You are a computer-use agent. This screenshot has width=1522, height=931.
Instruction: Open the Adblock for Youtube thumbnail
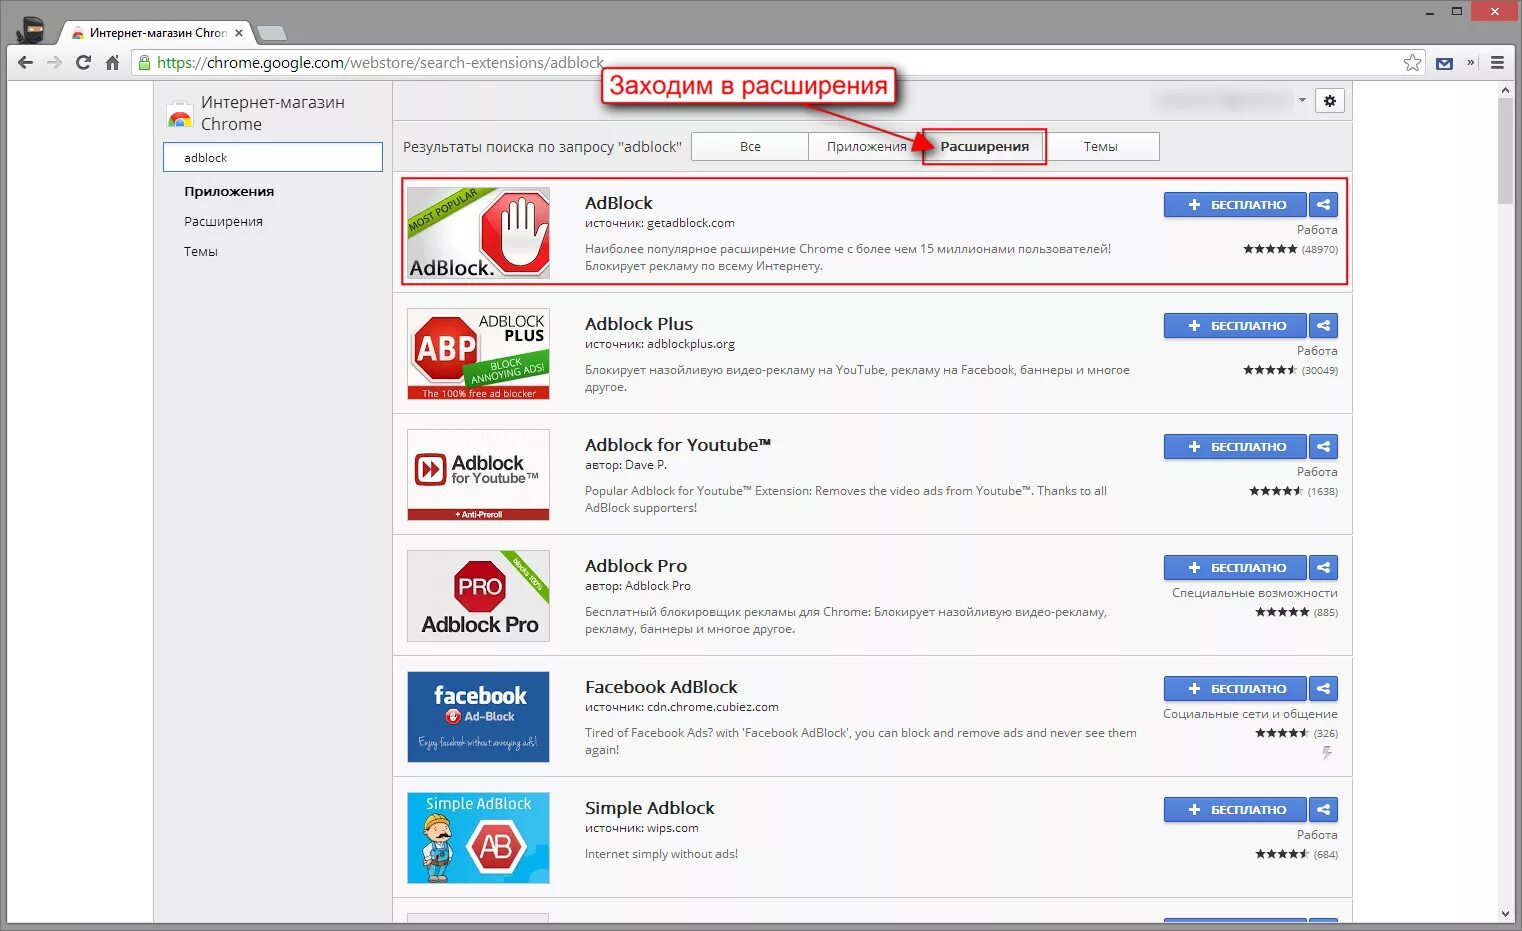478,475
